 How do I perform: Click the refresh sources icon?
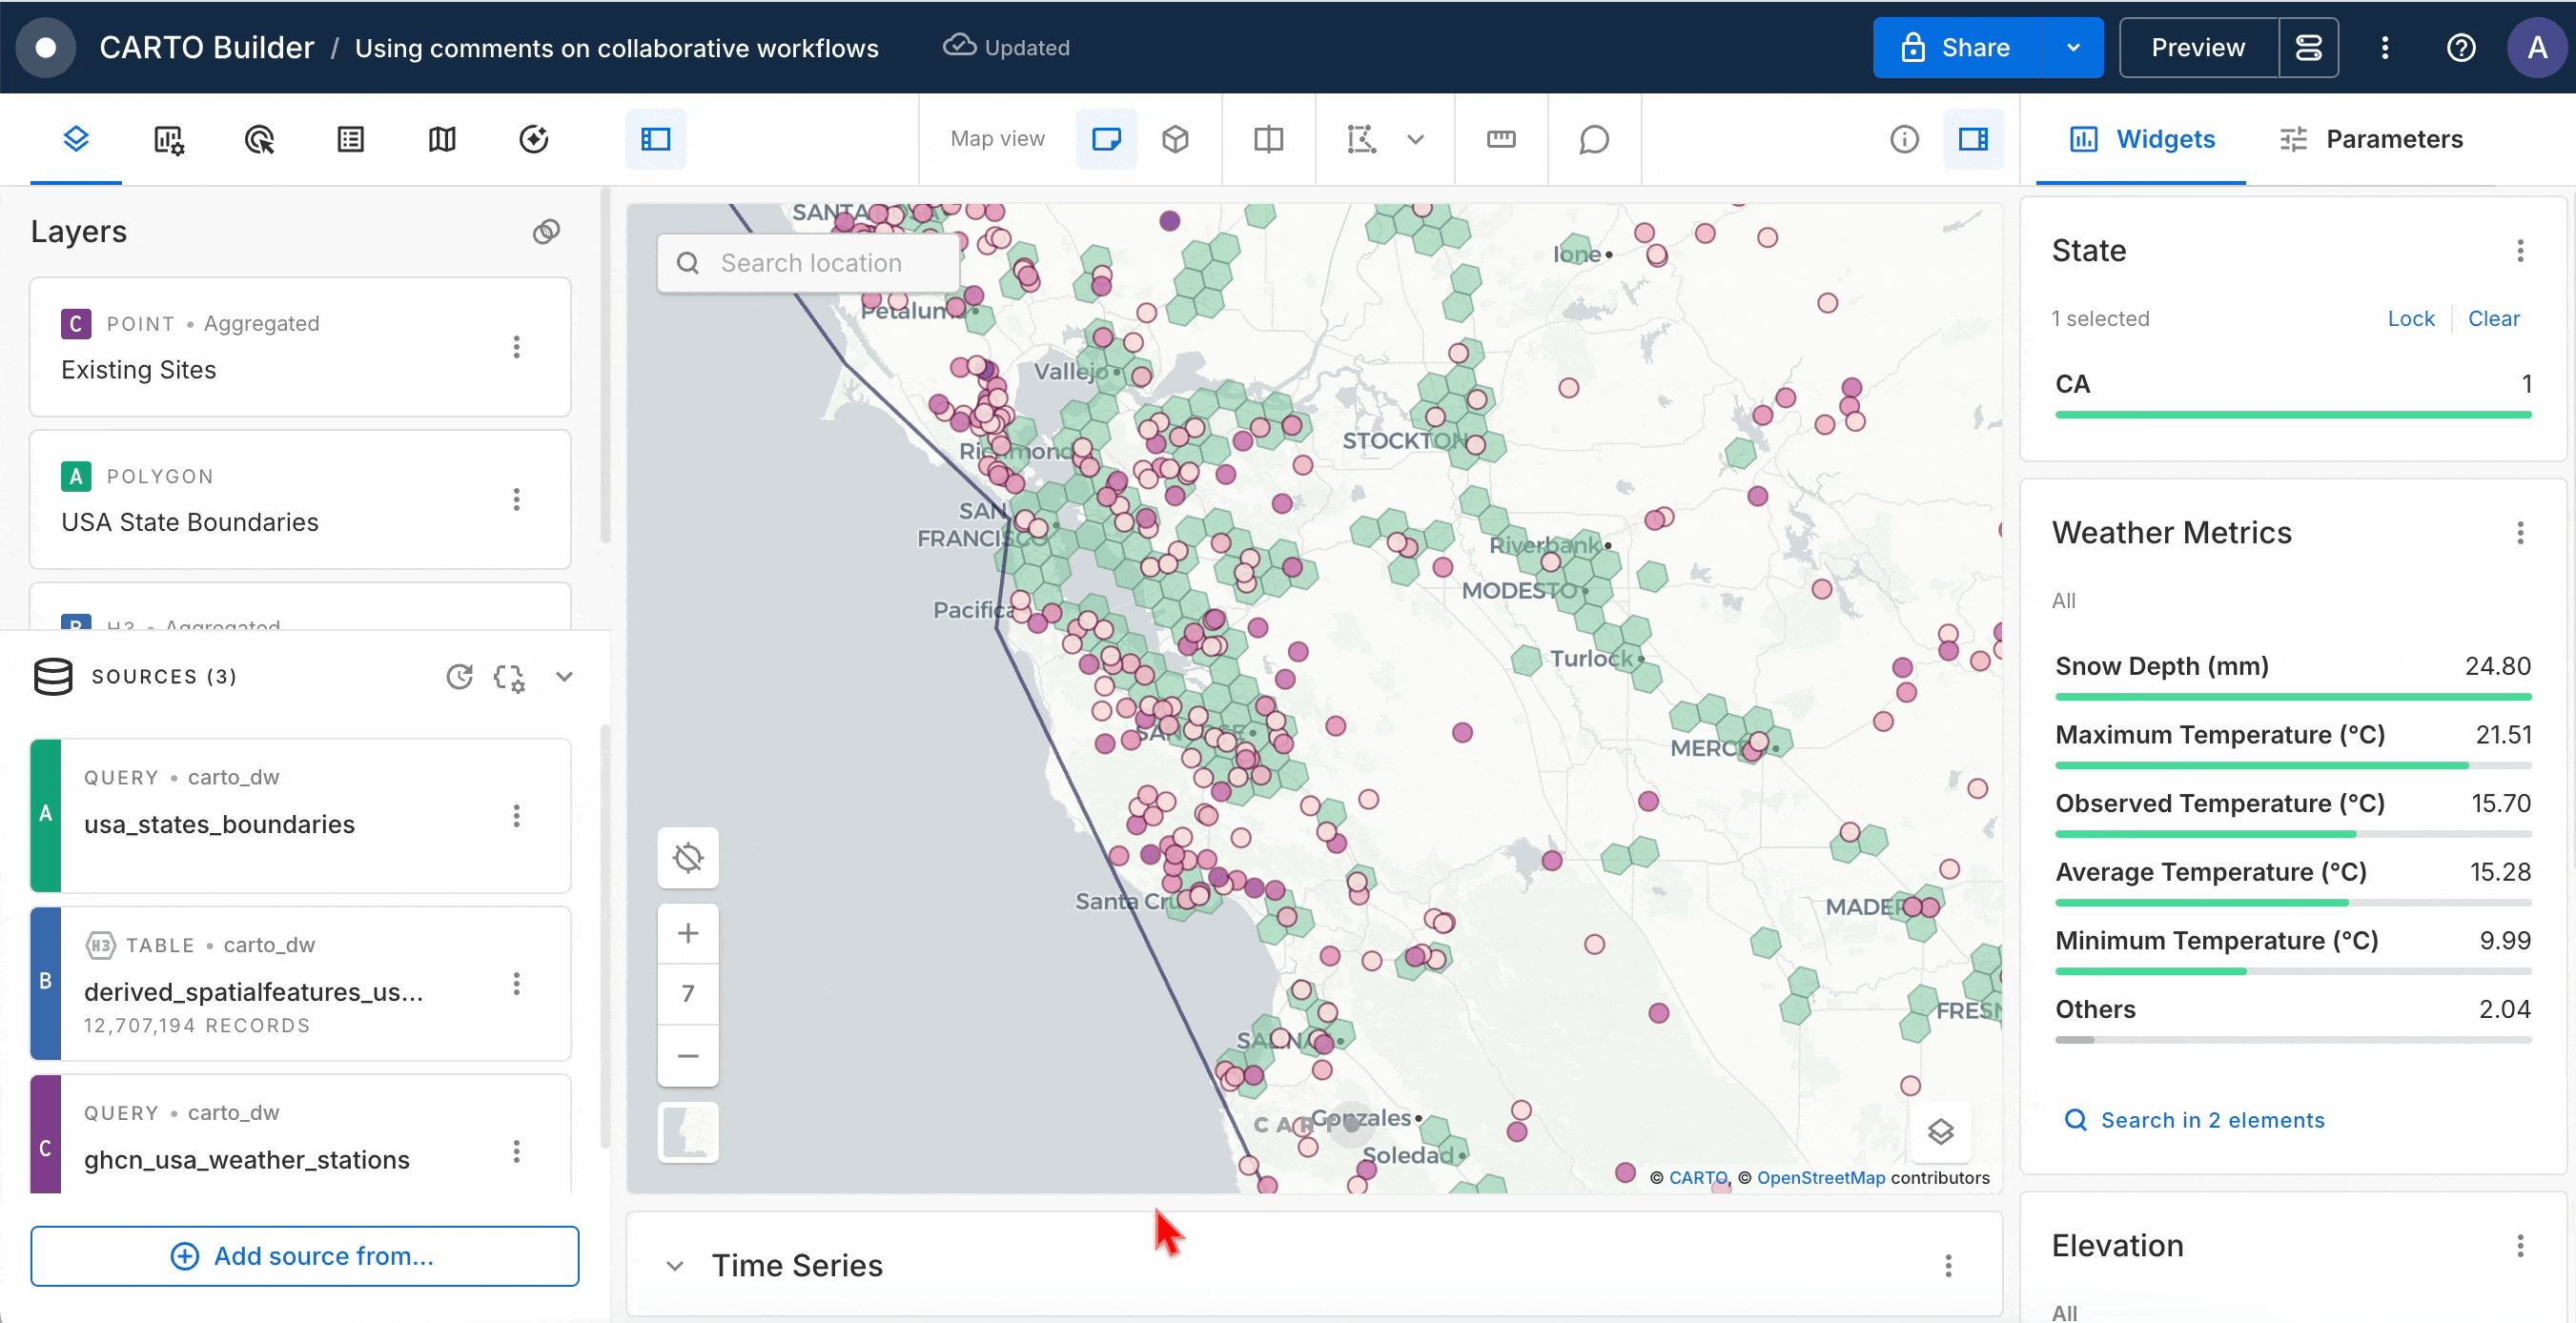459,677
